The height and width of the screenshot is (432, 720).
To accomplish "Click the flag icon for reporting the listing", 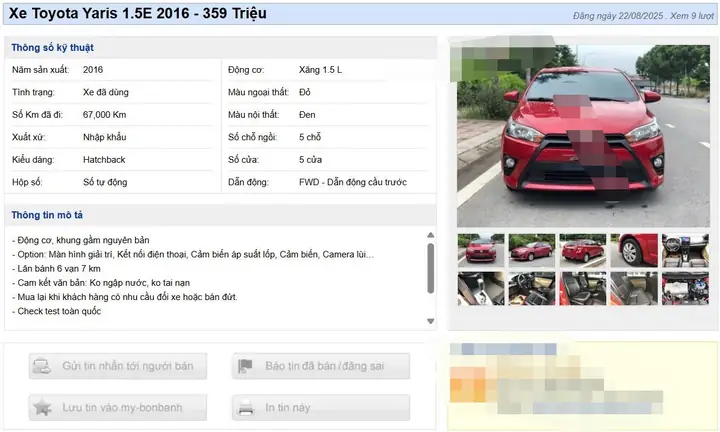I will point(245,366).
